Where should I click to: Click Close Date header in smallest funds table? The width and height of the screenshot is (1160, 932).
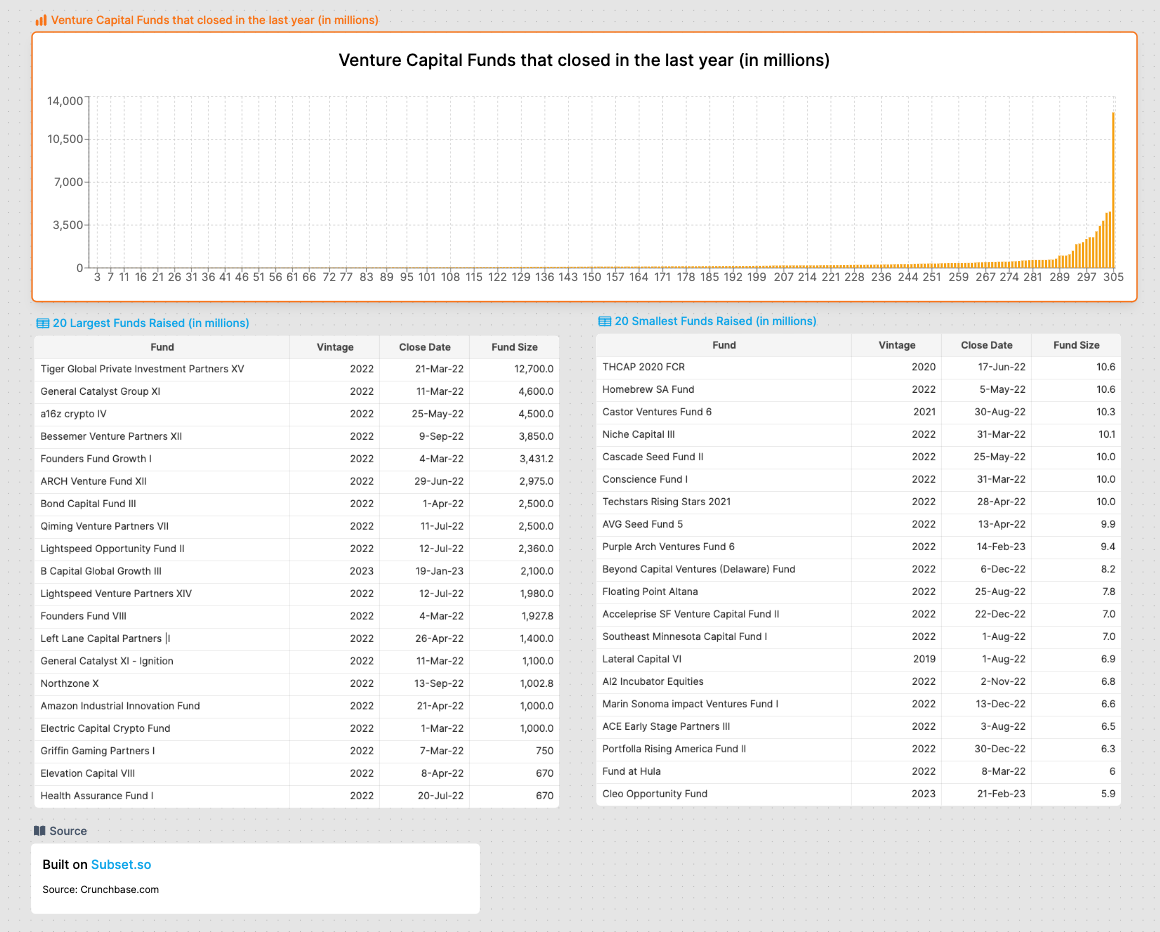tap(986, 345)
